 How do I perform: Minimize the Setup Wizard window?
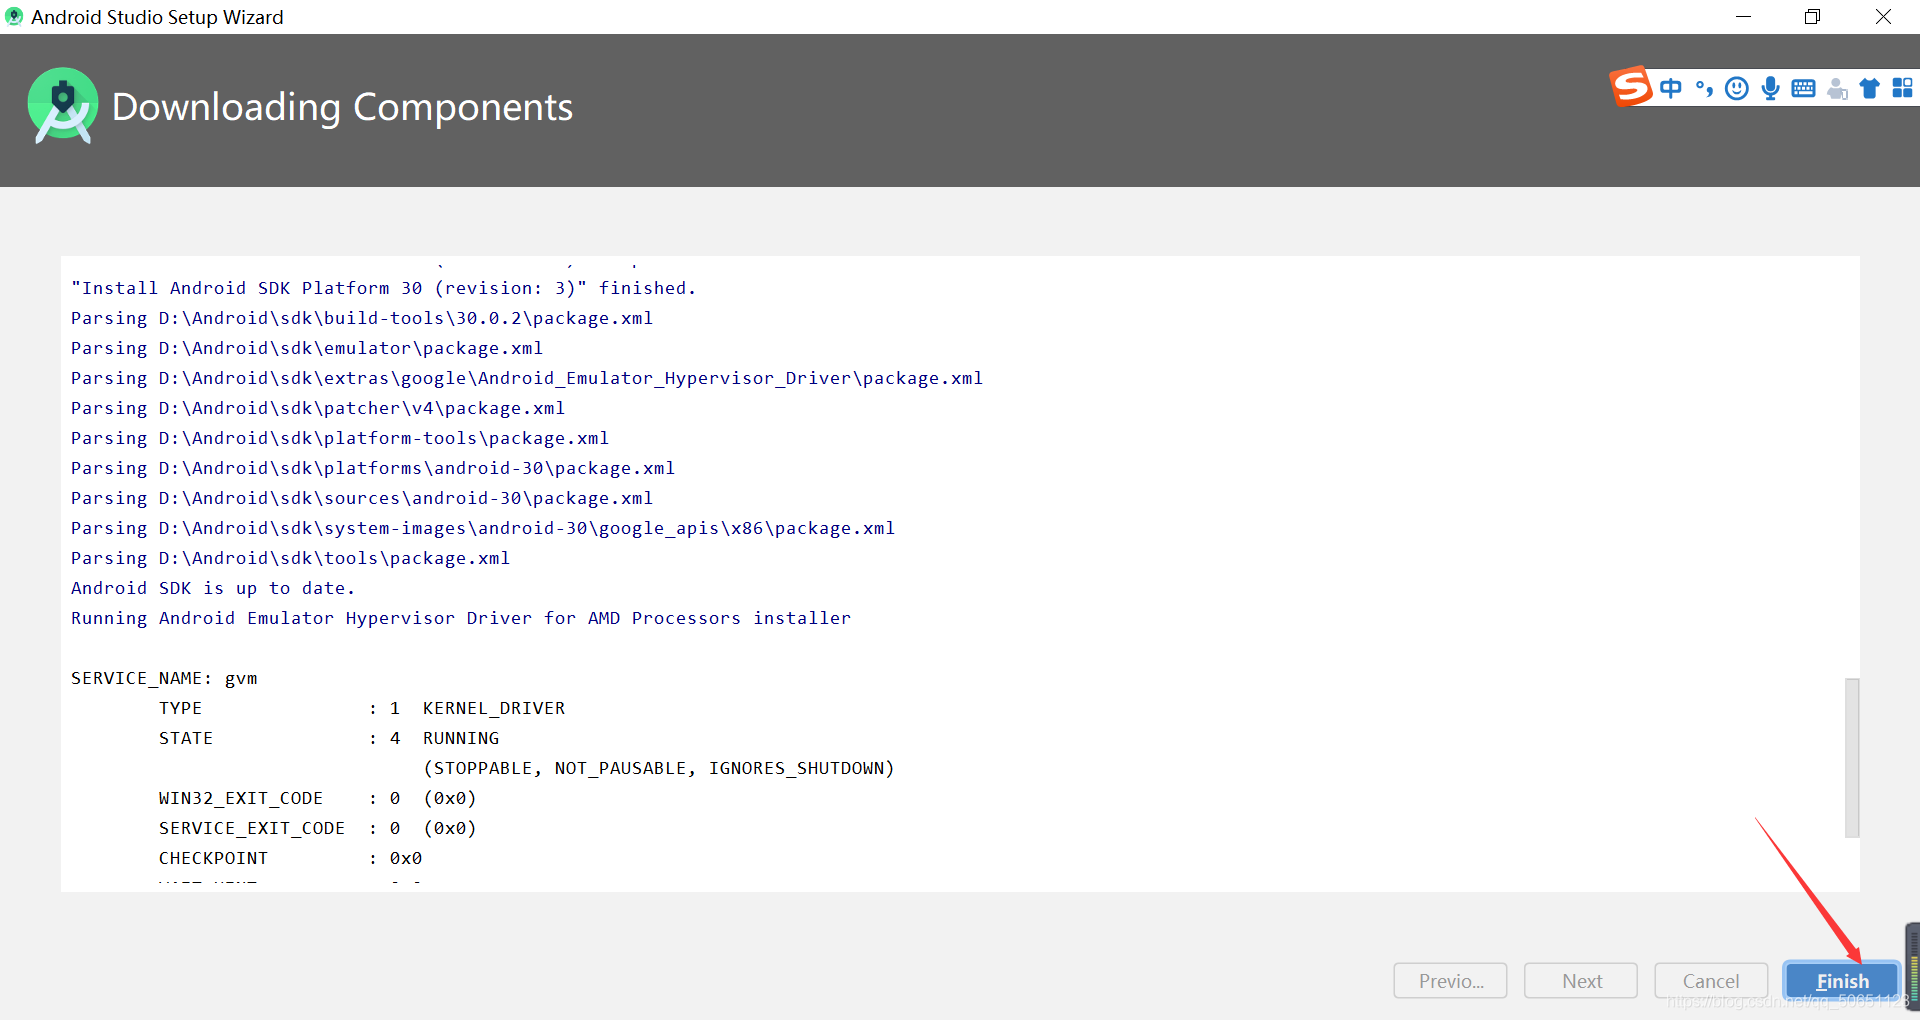click(x=1743, y=17)
